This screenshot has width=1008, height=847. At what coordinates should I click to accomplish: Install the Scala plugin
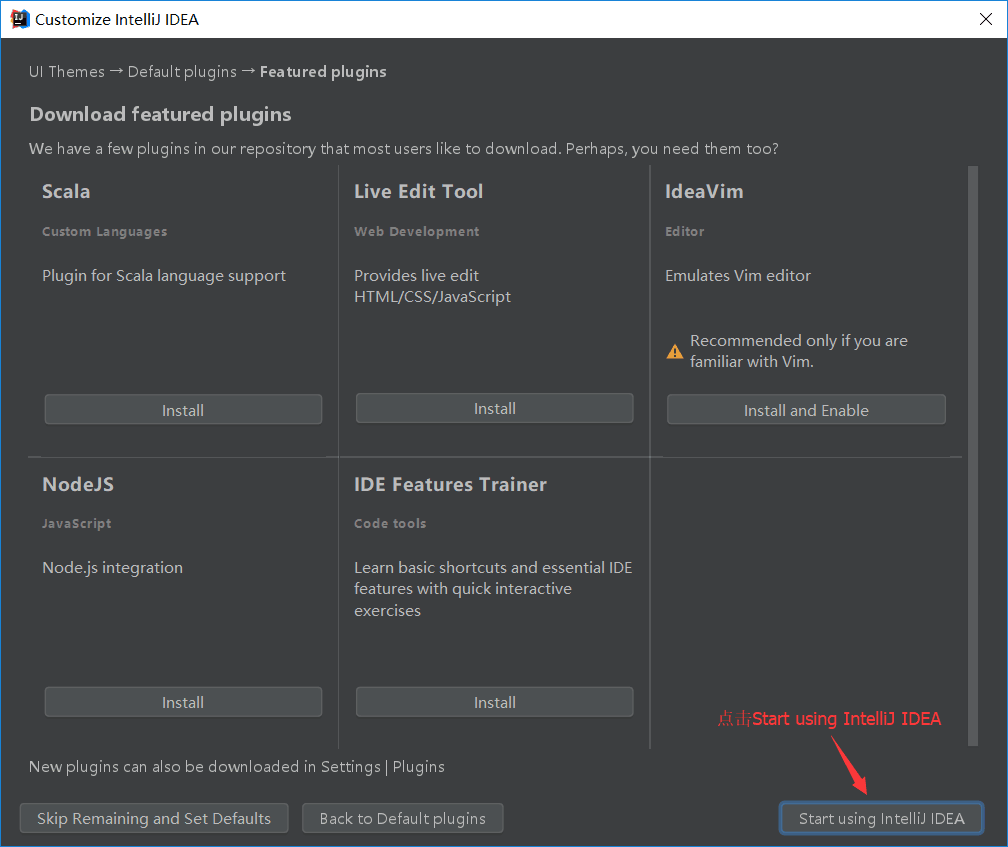click(183, 409)
